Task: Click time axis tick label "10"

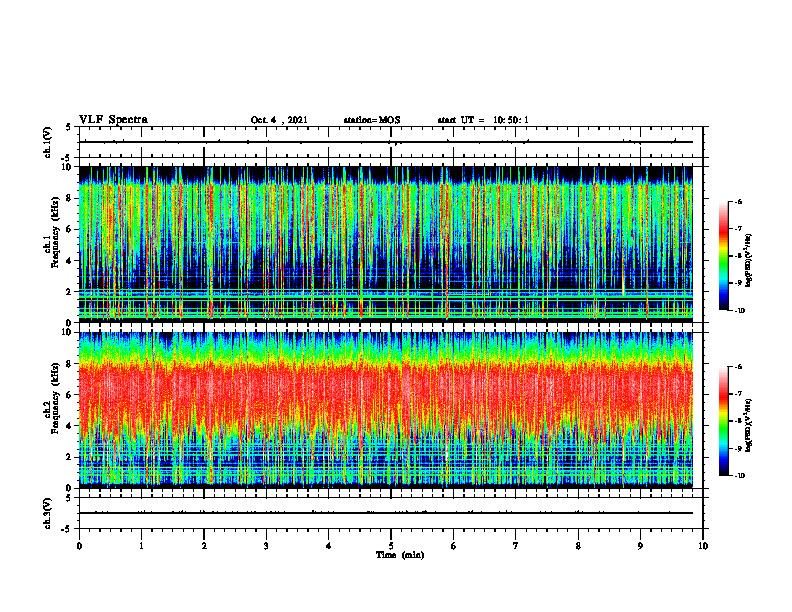Action: 703,546
